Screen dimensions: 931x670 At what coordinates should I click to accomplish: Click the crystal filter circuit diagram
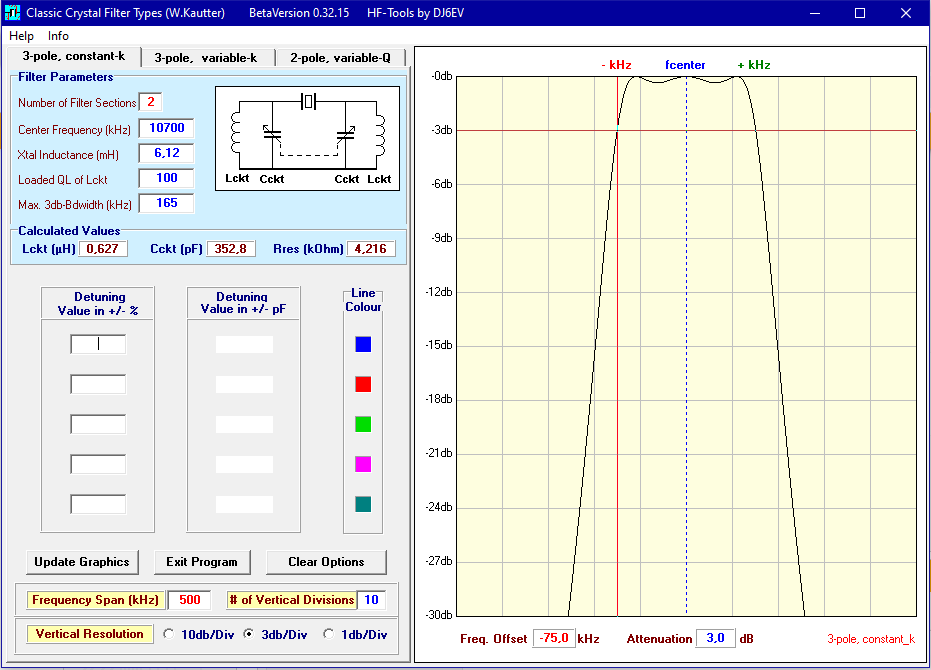(308, 138)
